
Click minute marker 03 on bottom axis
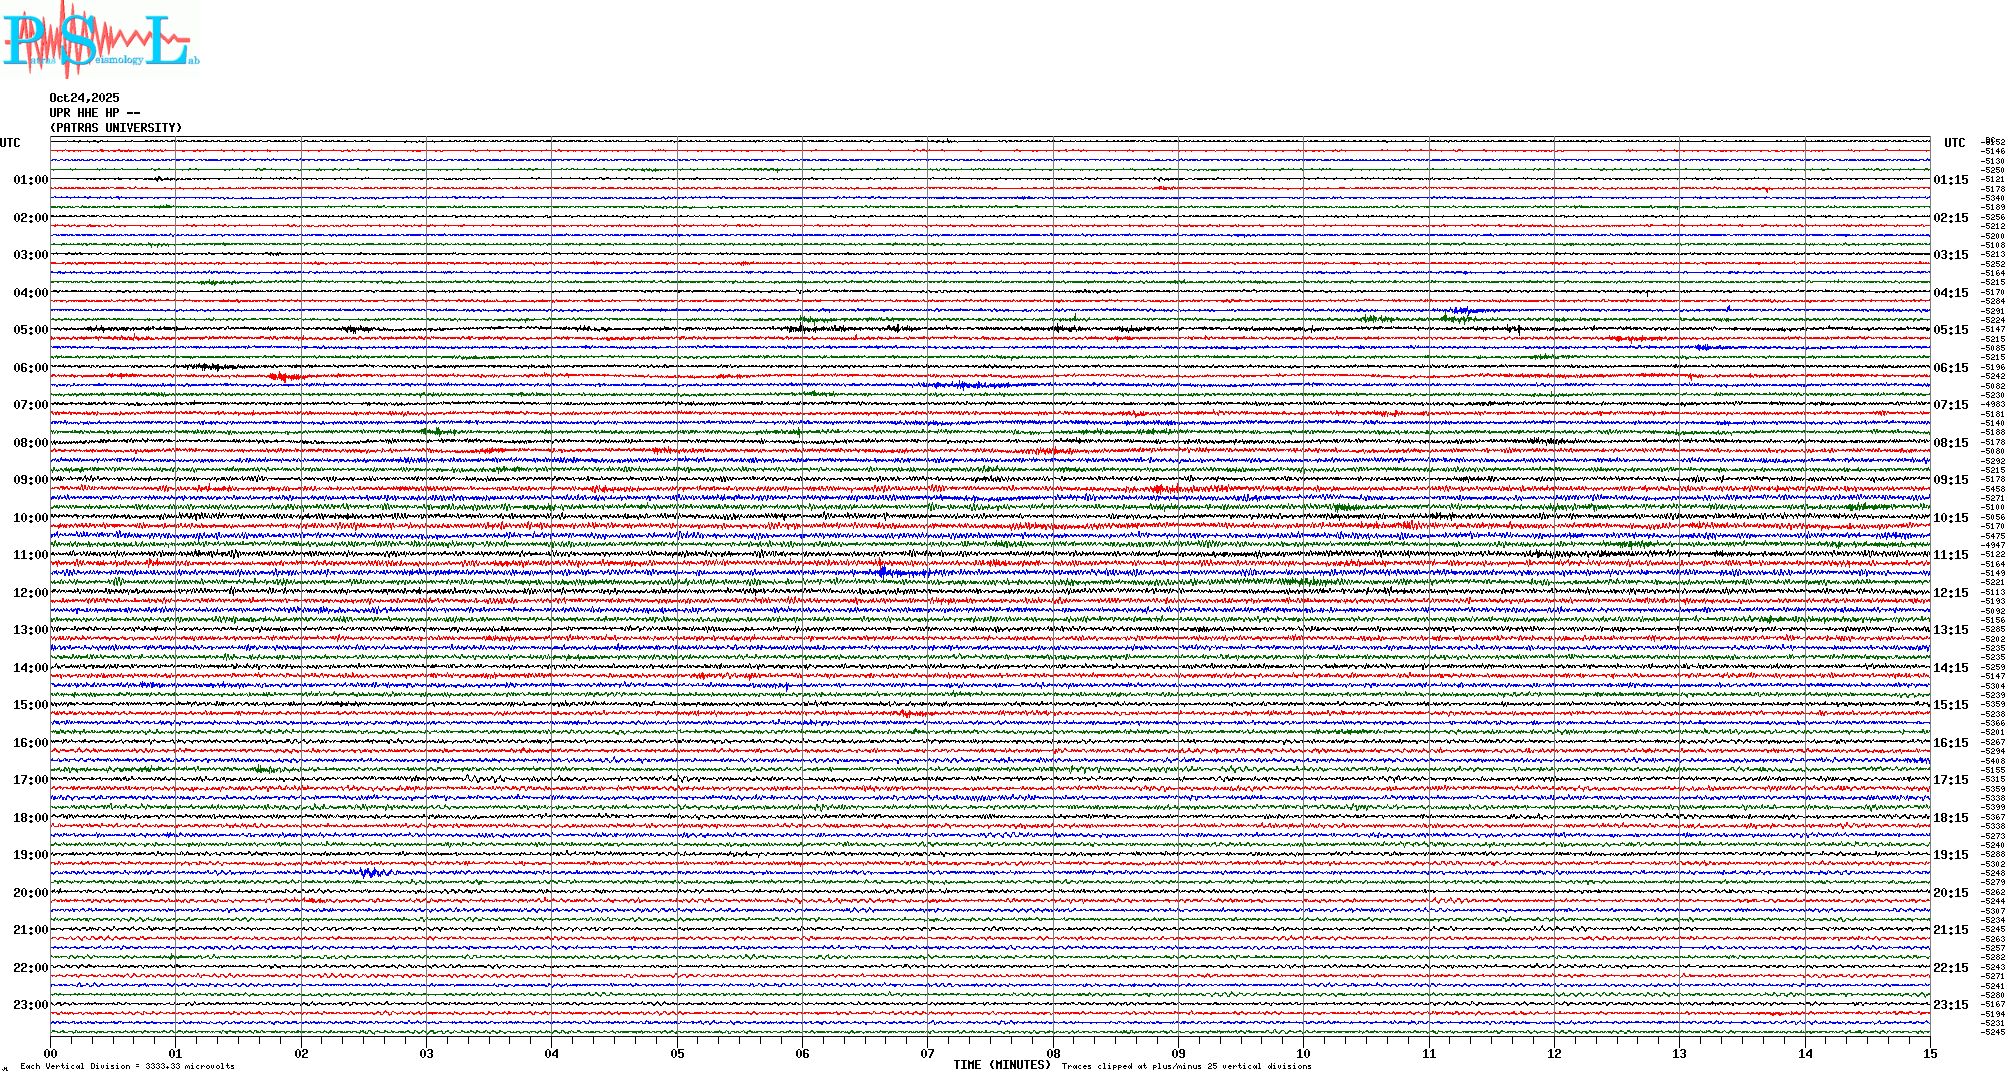click(x=427, y=1054)
